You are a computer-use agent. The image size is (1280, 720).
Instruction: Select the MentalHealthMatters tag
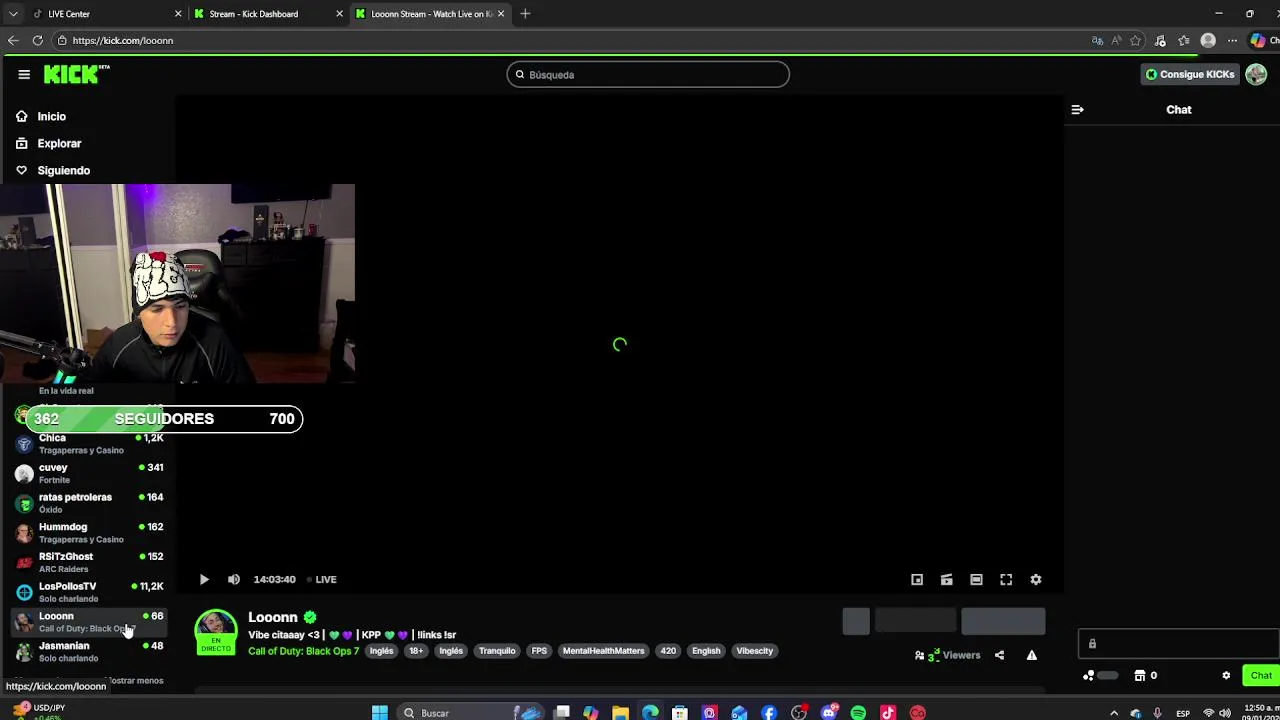tap(603, 651)
